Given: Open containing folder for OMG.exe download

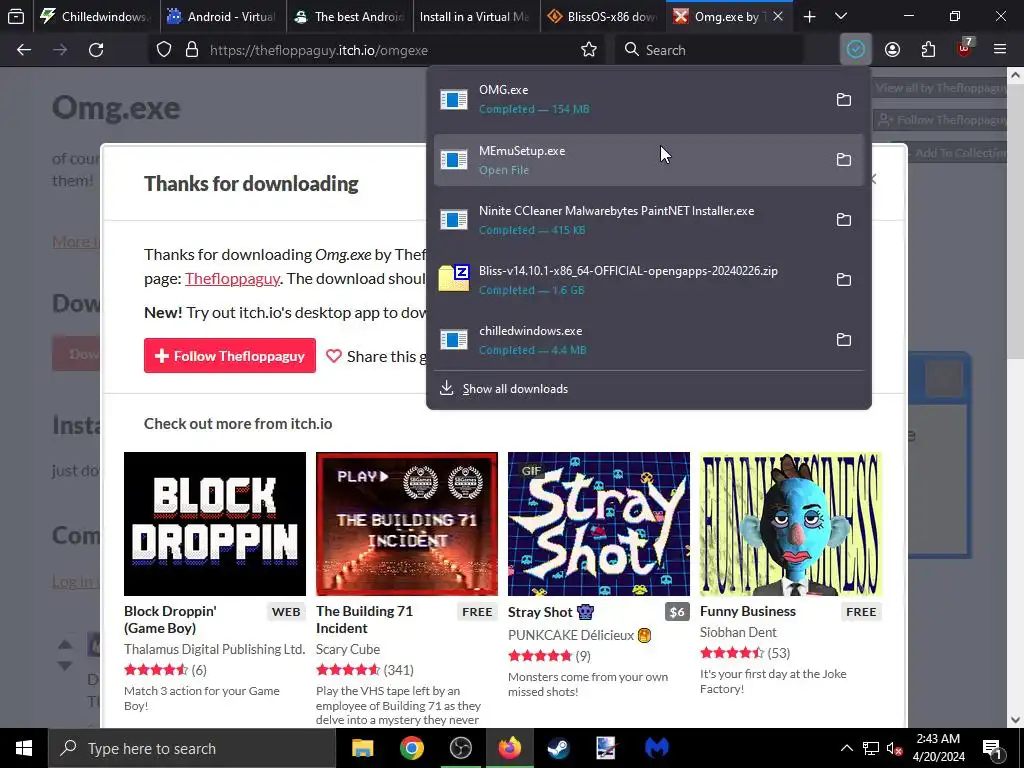Looking at the screenshot, I should tap(844, 99).
